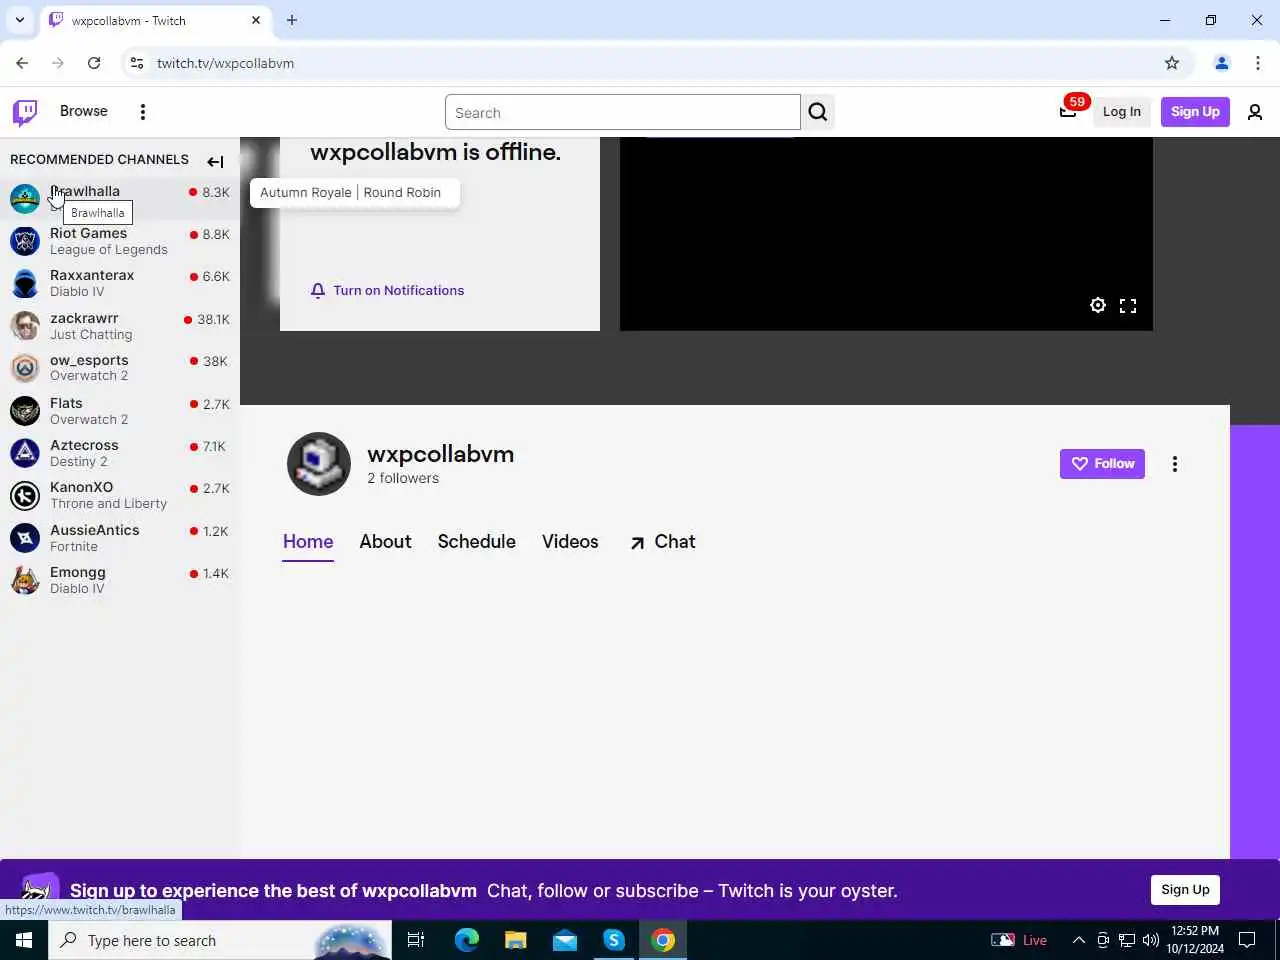The image size is (1280, 960).
Task: Open Task View on taskbar
Action: [416, 940]
